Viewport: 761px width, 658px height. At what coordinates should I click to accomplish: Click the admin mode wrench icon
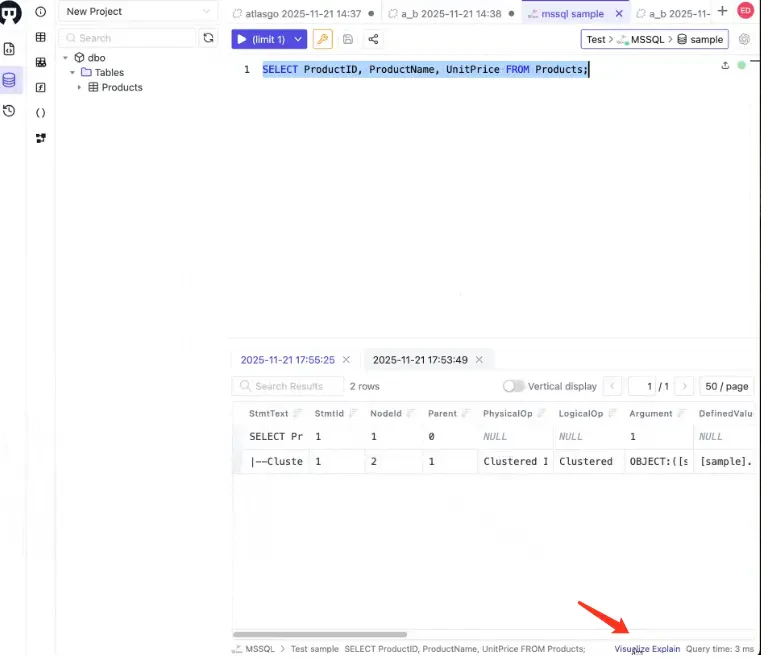click(x=323, y=39)
